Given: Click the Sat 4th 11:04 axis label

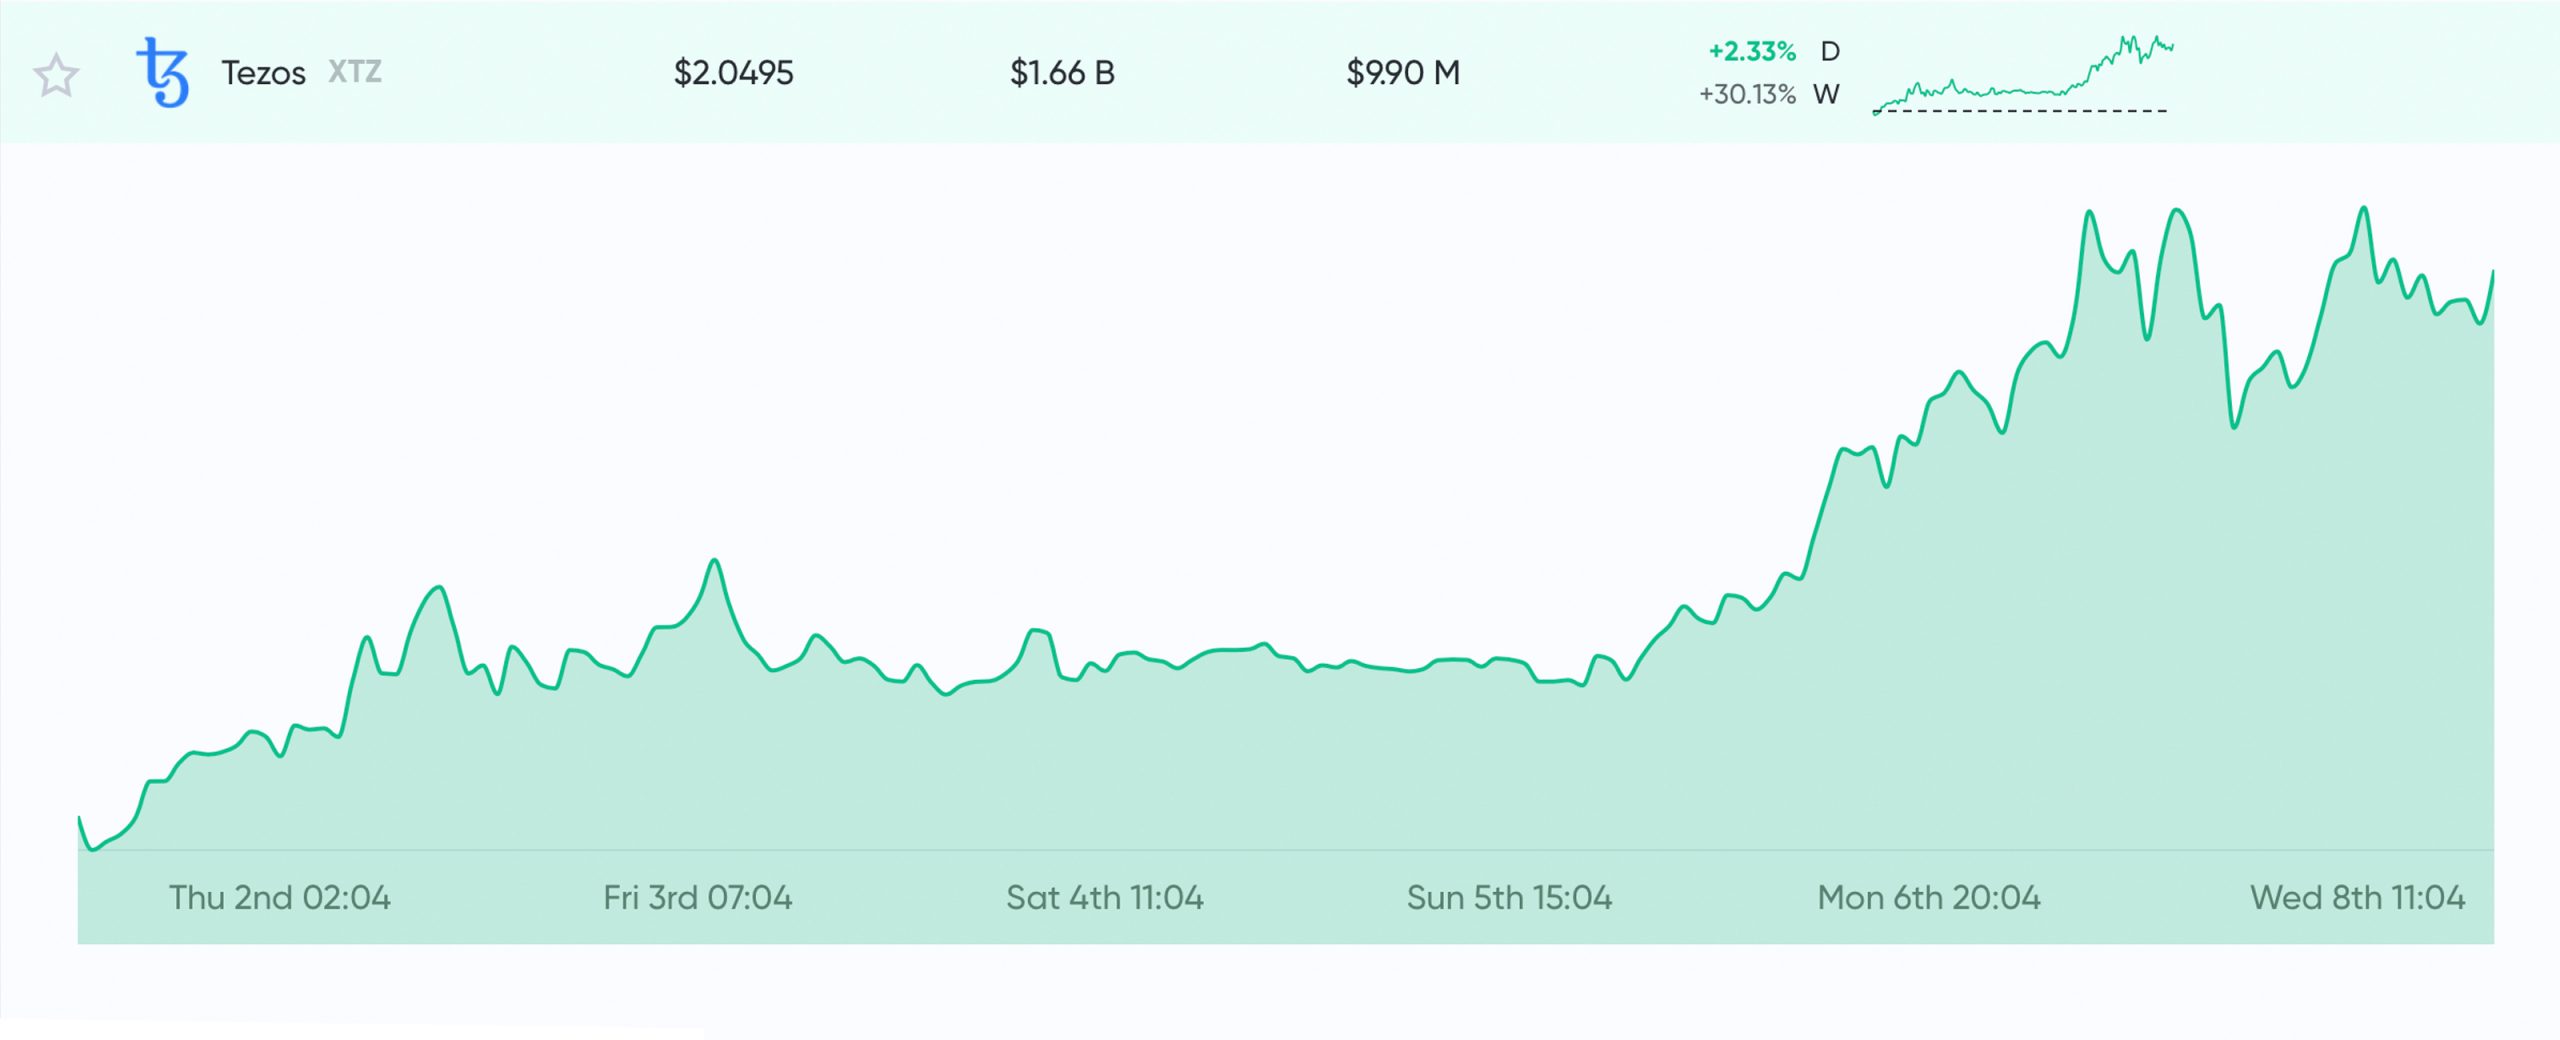Looking at the screenshot, I should tap(1105, 898).
